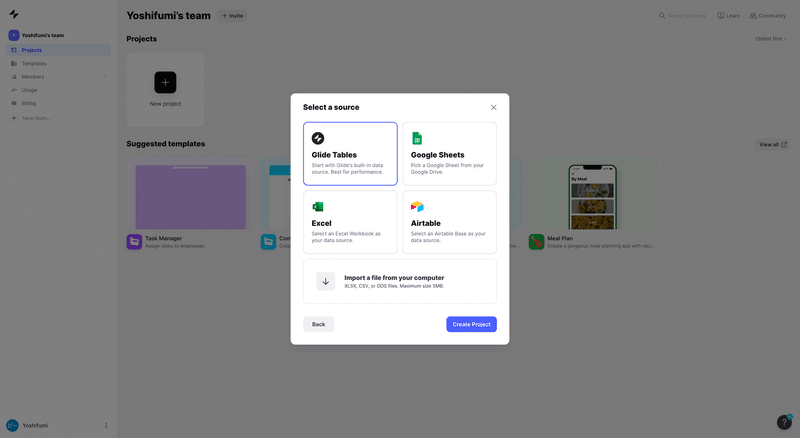Screen dimensions: 800x438
Task: Click the Projects grid icon in the sidebar
Action: [14, 50]
